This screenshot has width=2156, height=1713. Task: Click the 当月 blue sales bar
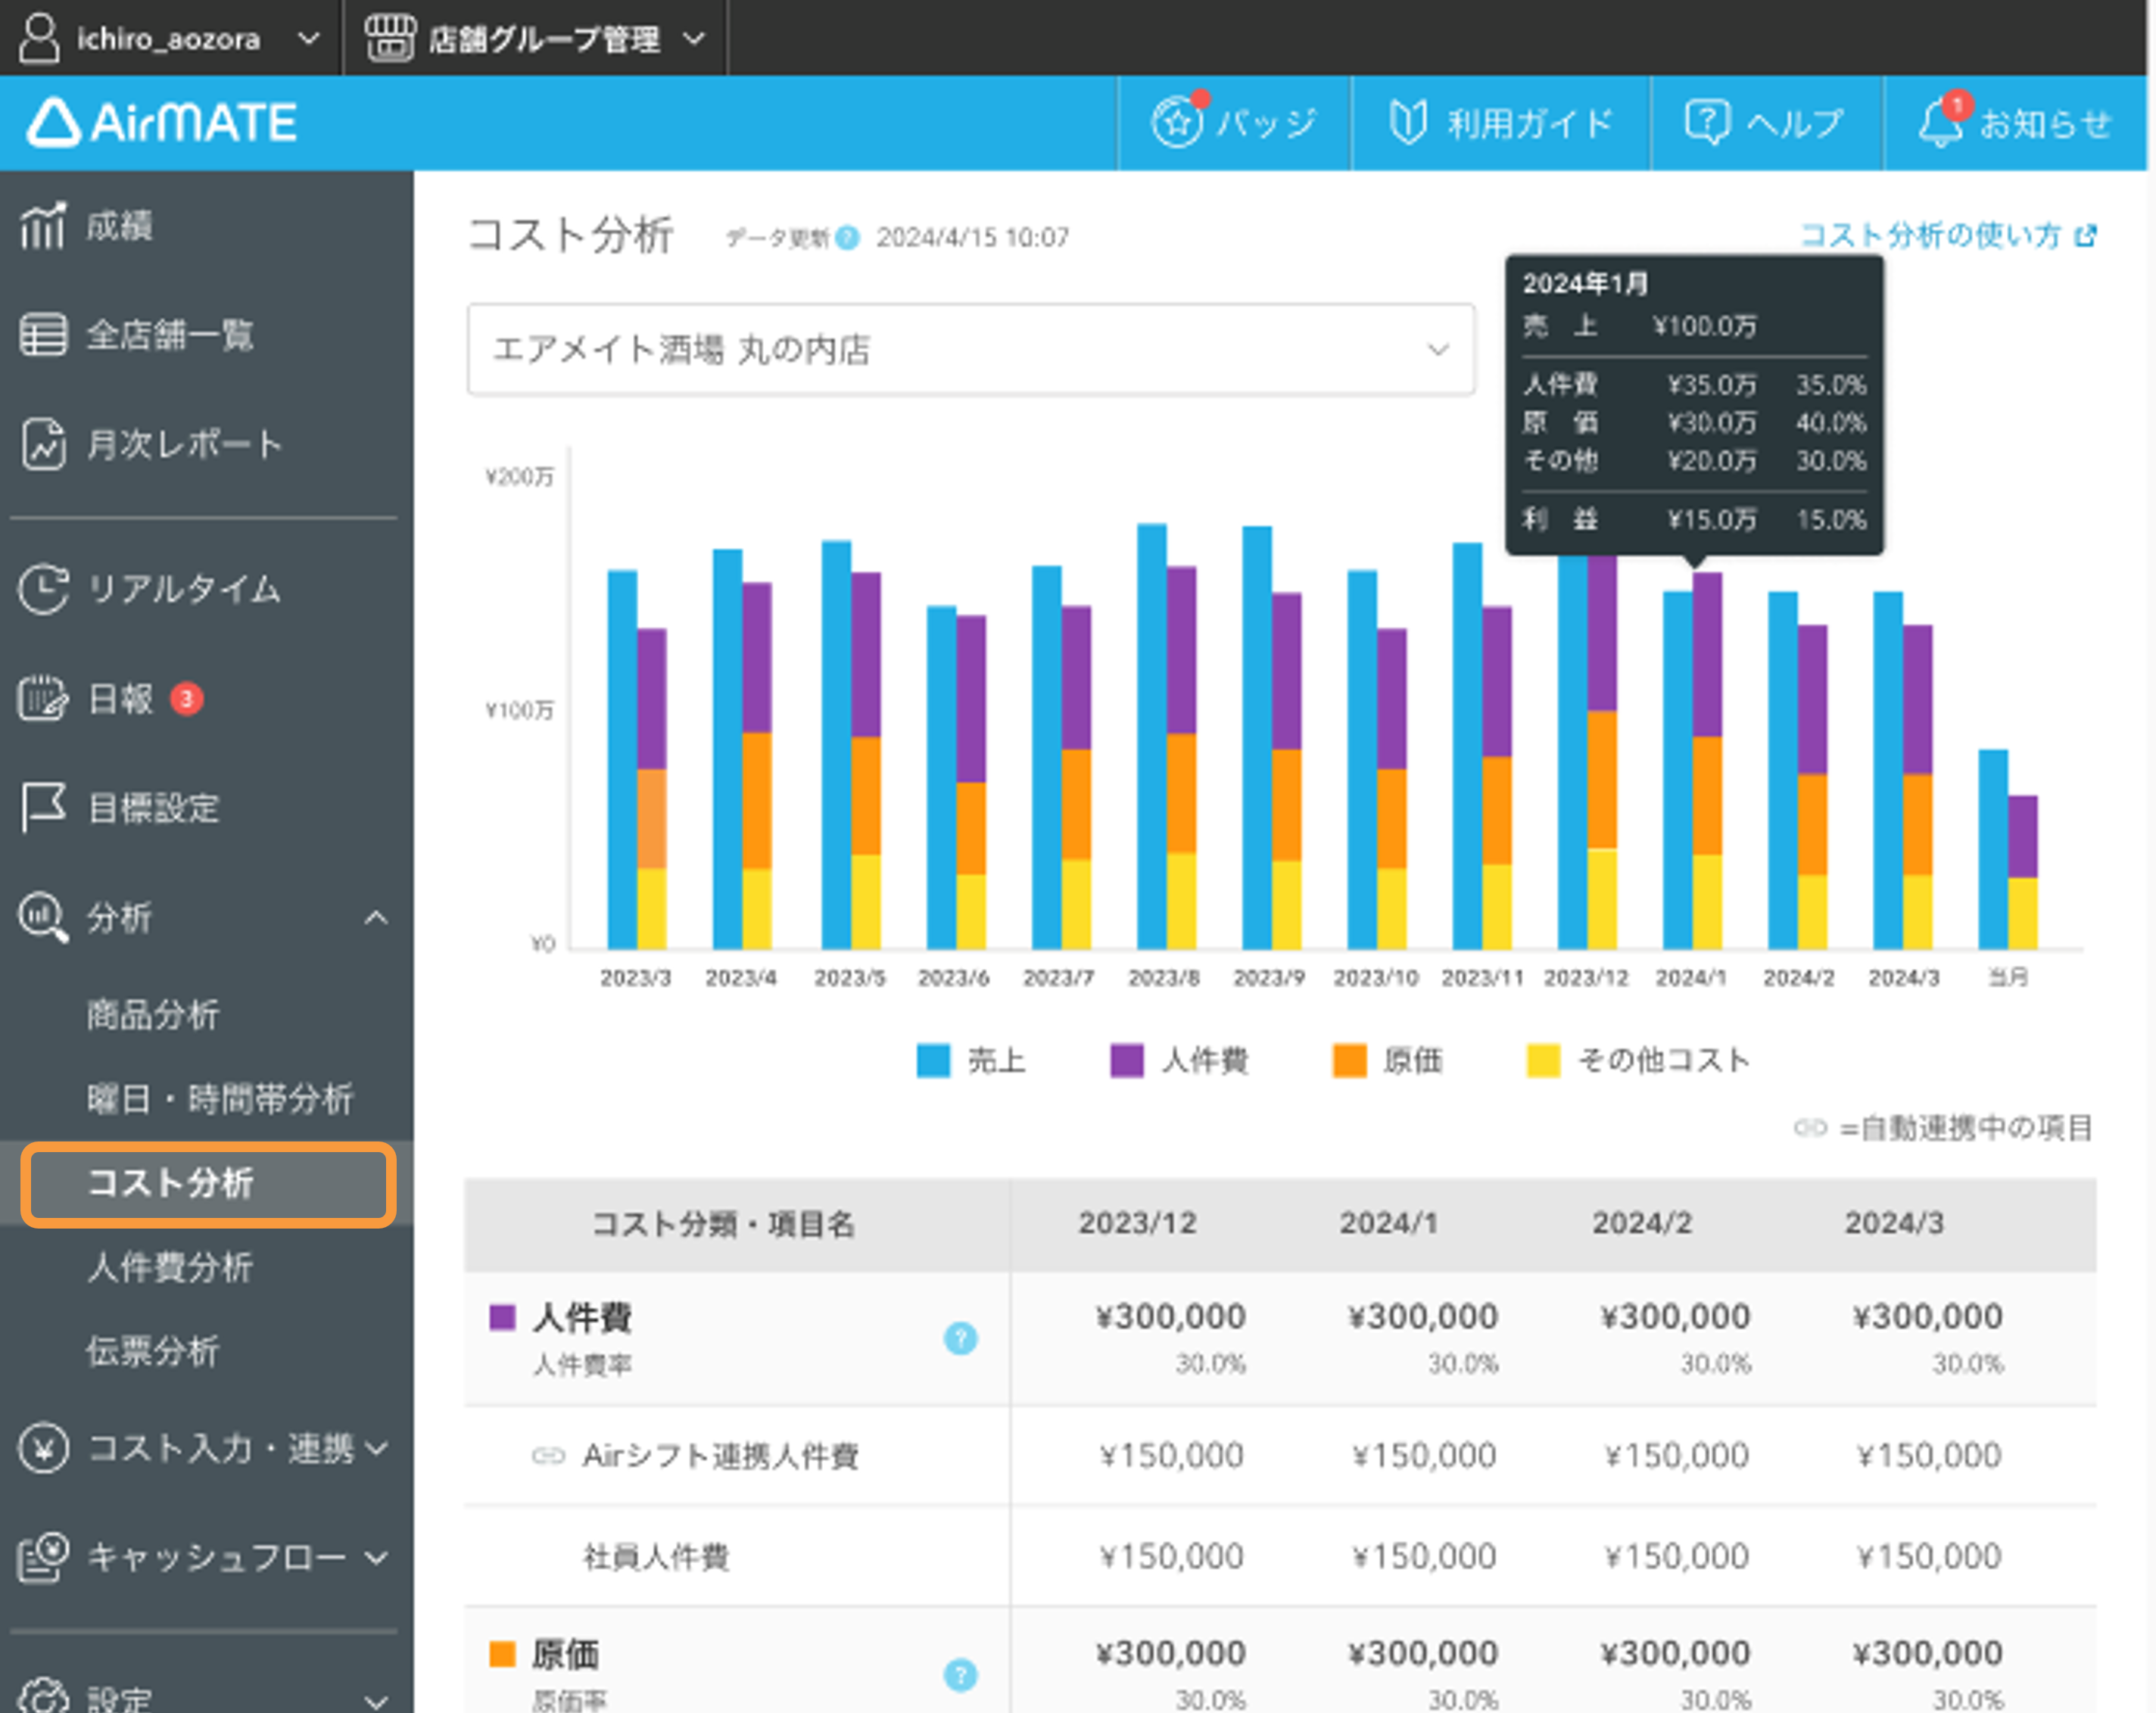coord(1993,849)
